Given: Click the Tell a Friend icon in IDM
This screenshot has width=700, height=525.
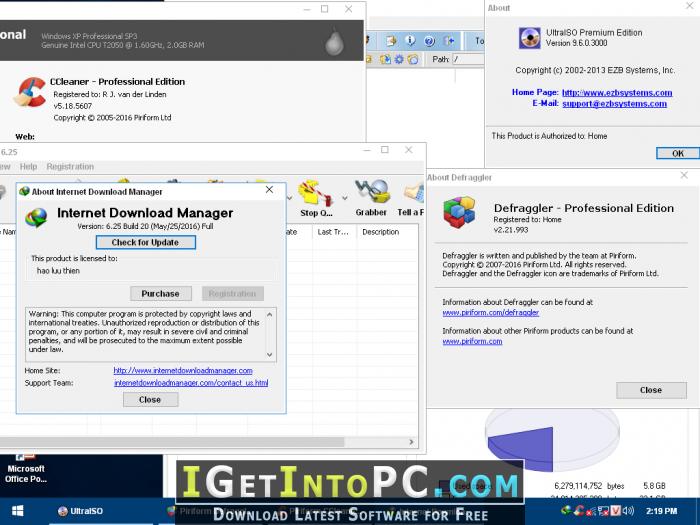Looking at the screenshot, I should [x=413, y=198].
